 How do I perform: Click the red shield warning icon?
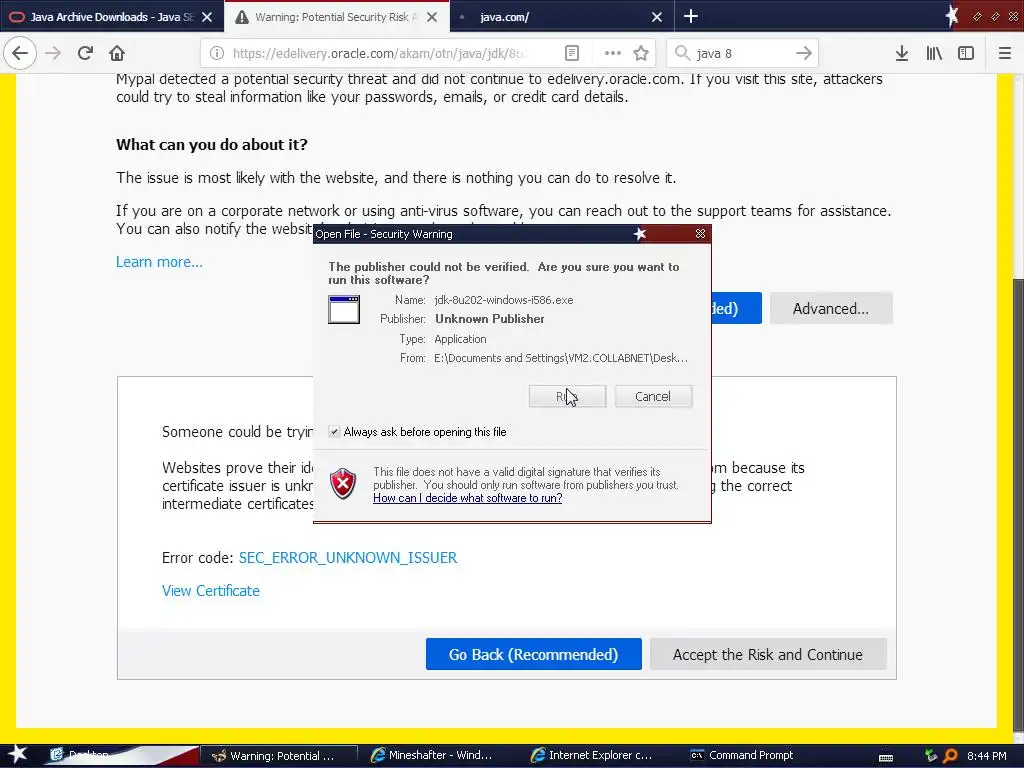tap(343, 484)
